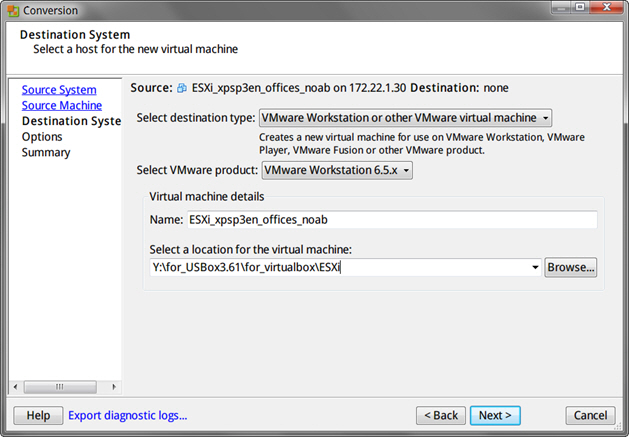Viewport: 629px width, 437px height.
Task: Expand the VMware product dropdown
Action: click(x=336, y=170)
